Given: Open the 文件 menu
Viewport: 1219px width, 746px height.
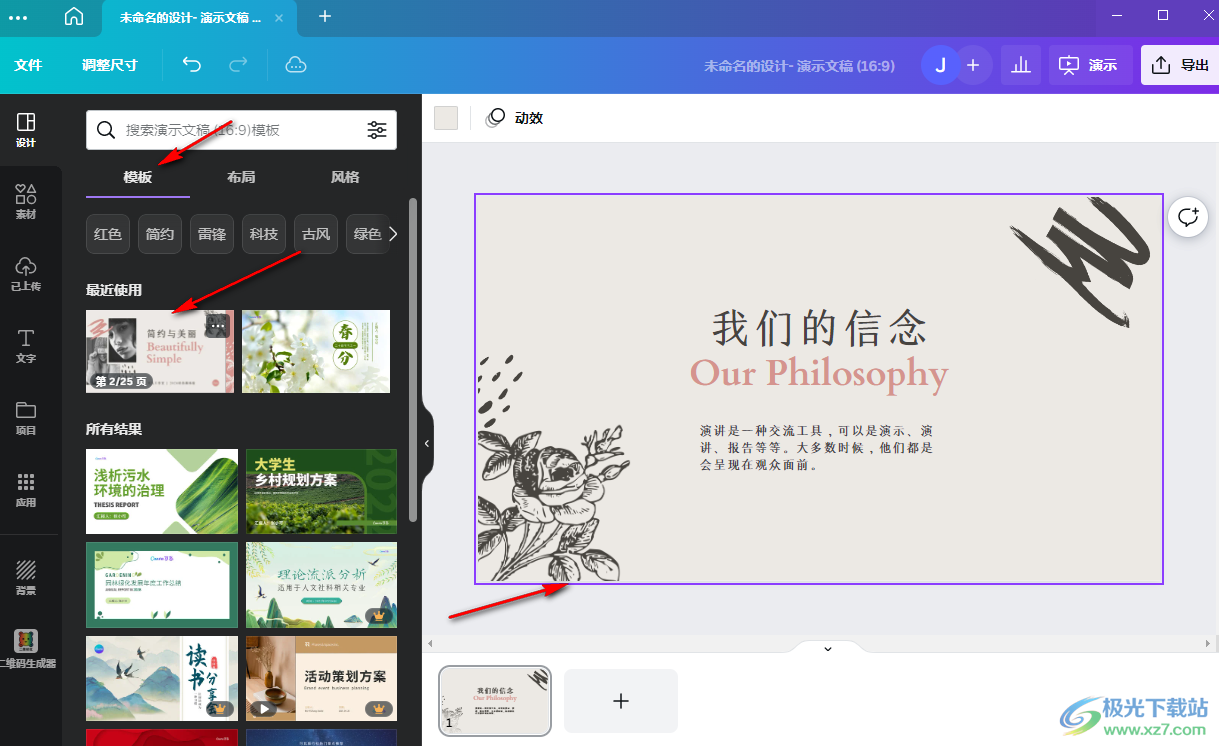Looking at the screenshot, I should [x=29, y=65].
